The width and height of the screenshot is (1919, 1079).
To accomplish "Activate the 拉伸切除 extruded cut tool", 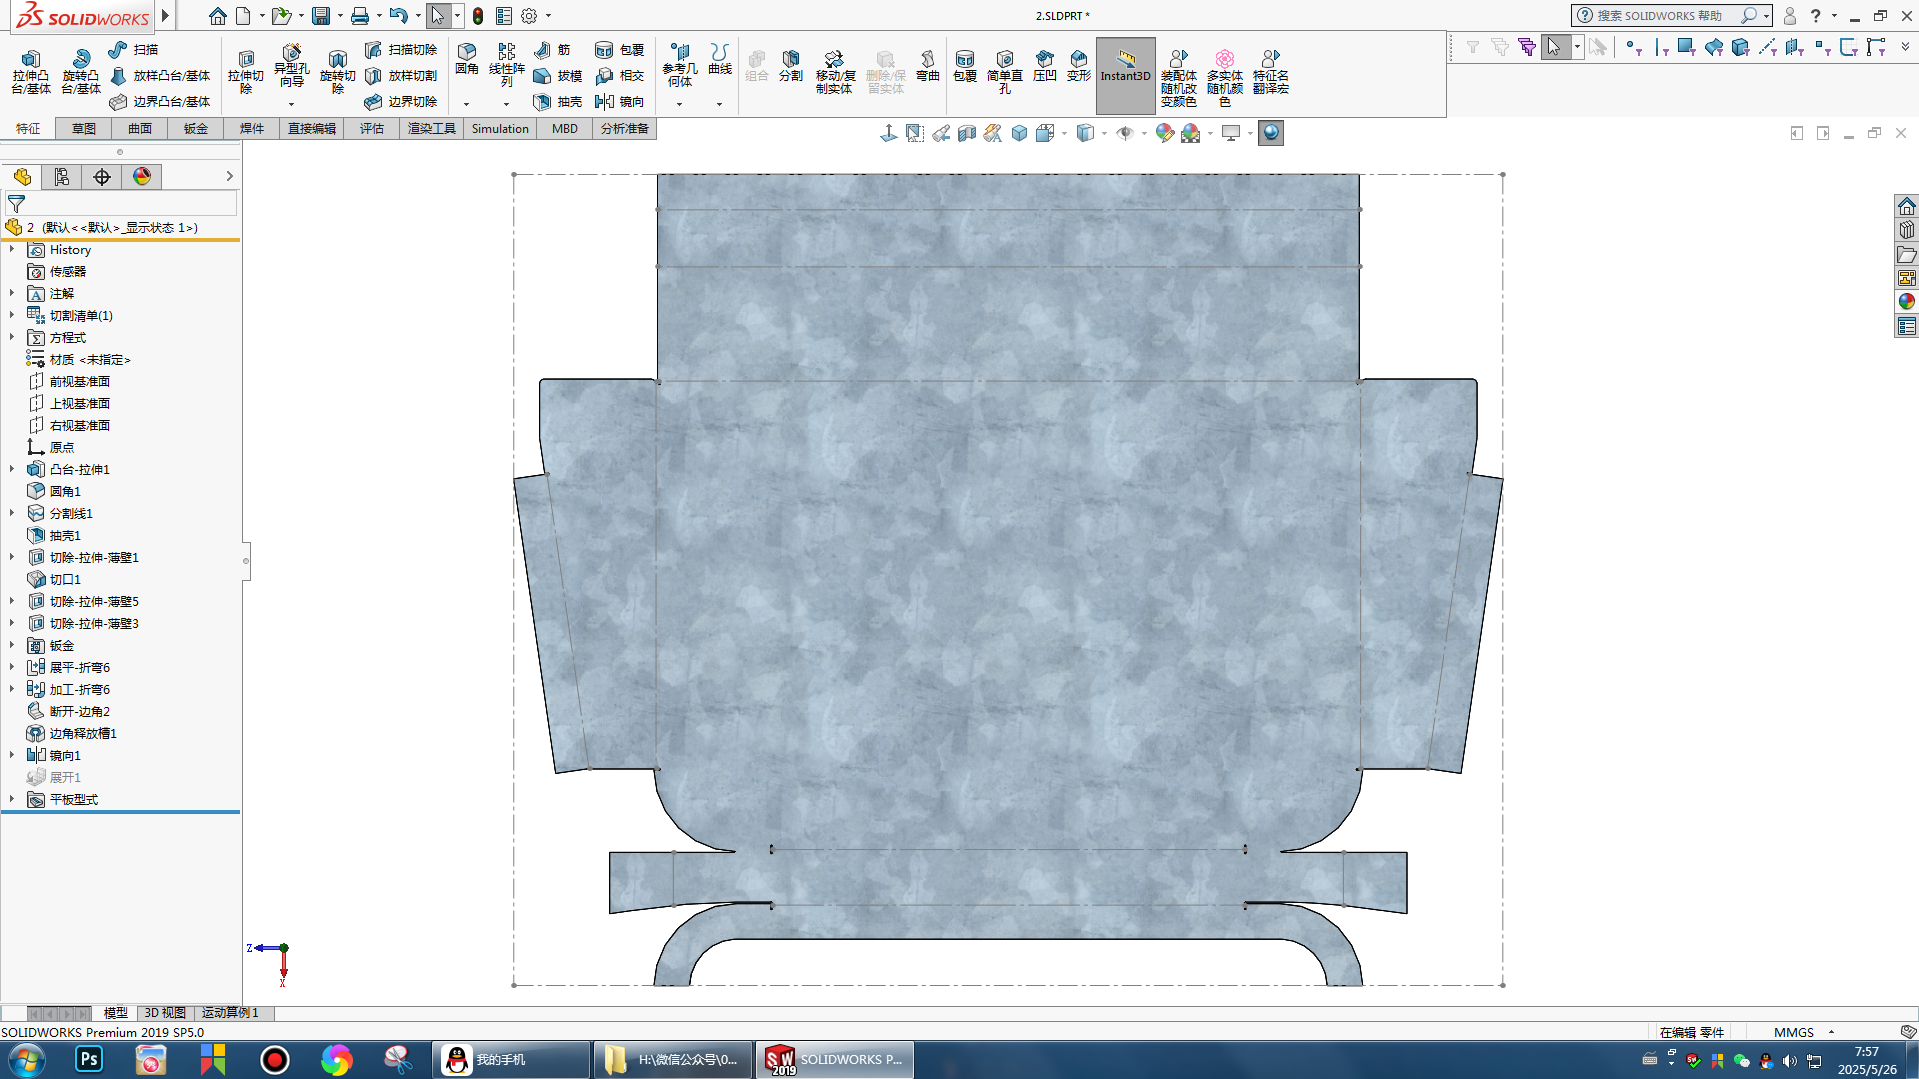I will (246, 72).
